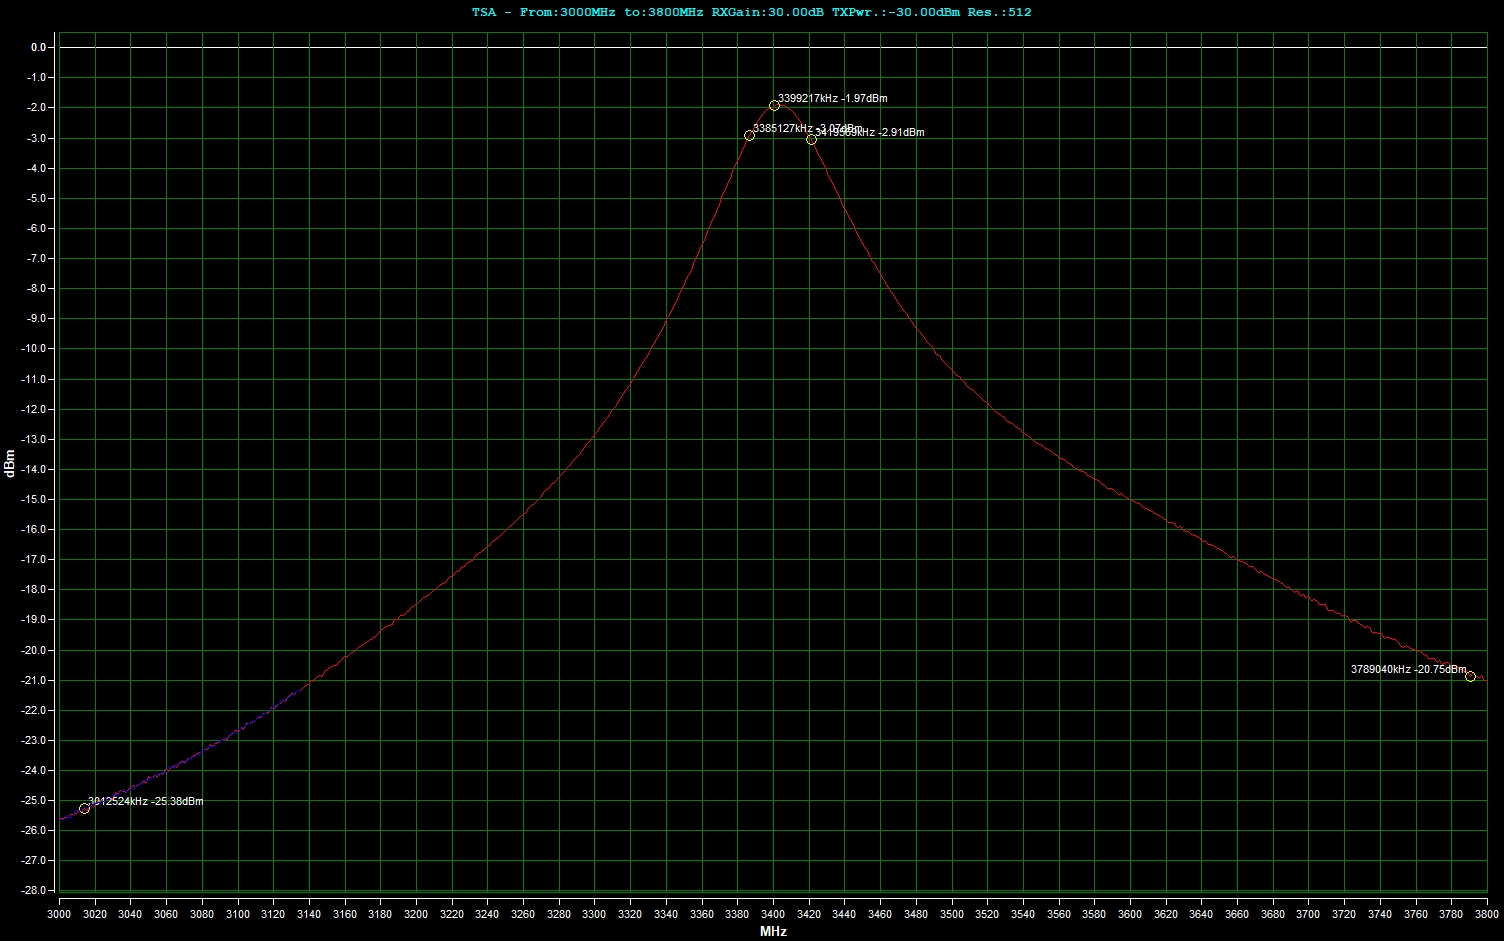Viewport: 1504px width, 941px height.
Task: Select the peak marker at 3399217kHz -1.97dBm
Action: 774,104
